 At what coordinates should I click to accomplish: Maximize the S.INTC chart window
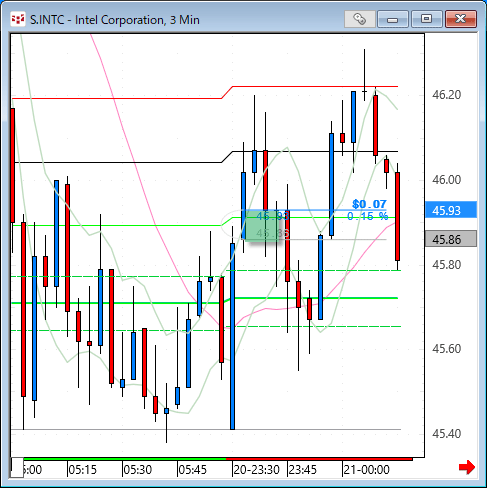pos(427,19)
